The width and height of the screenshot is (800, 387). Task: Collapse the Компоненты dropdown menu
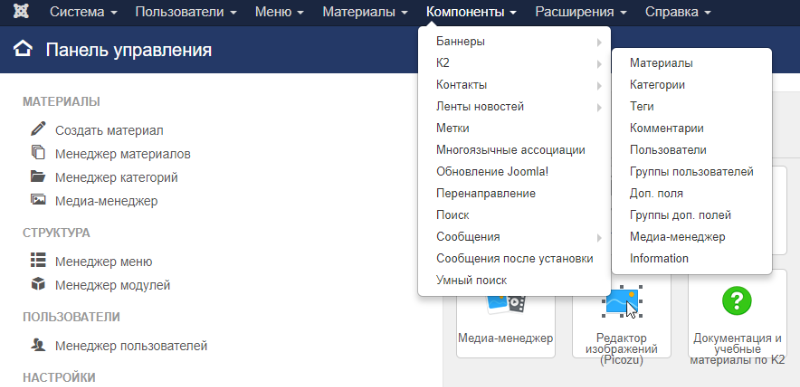[x=471, y=12]
